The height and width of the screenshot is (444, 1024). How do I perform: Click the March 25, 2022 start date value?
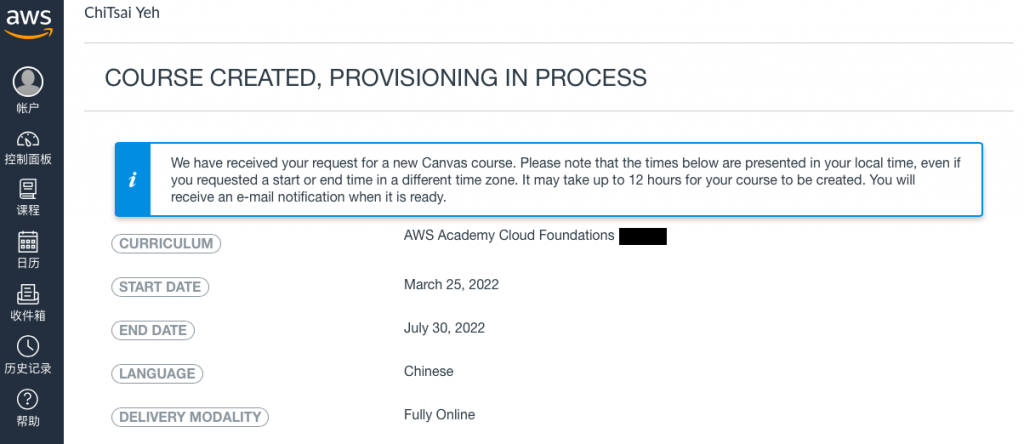(451, 285)
